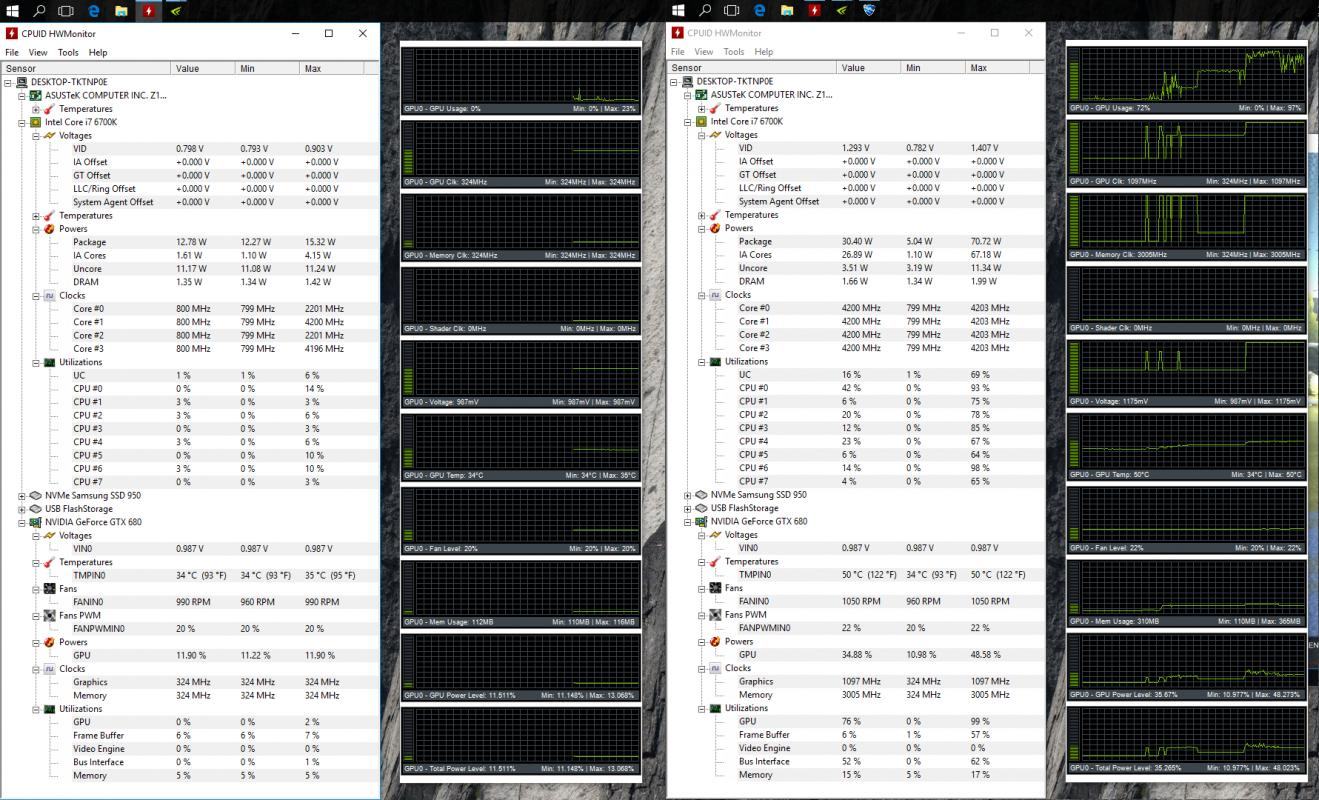Click the GPU Usage 72% graph
Screen dimensions: 1319x800
click(x=1186, y=78)
